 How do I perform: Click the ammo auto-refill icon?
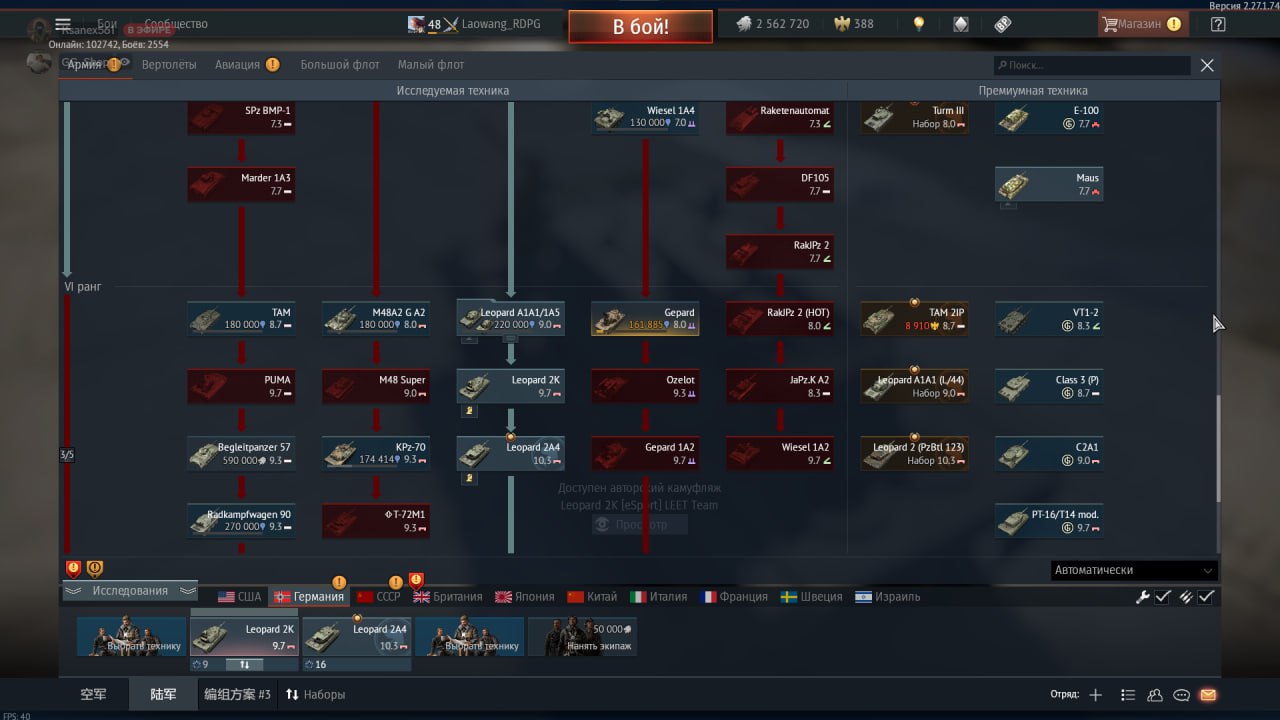[1186, 597]
